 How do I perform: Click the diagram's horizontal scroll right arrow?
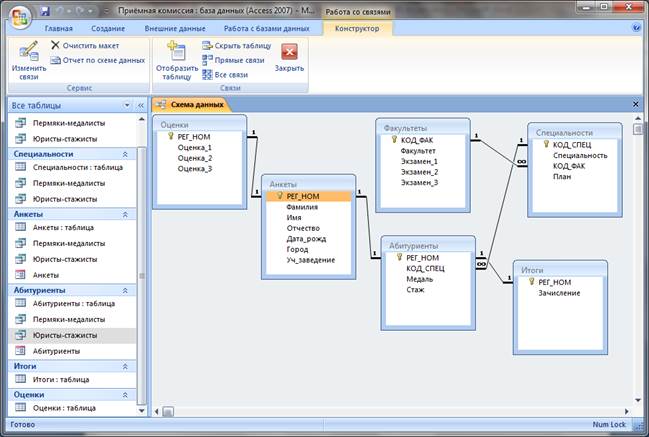tap(627, 411)
